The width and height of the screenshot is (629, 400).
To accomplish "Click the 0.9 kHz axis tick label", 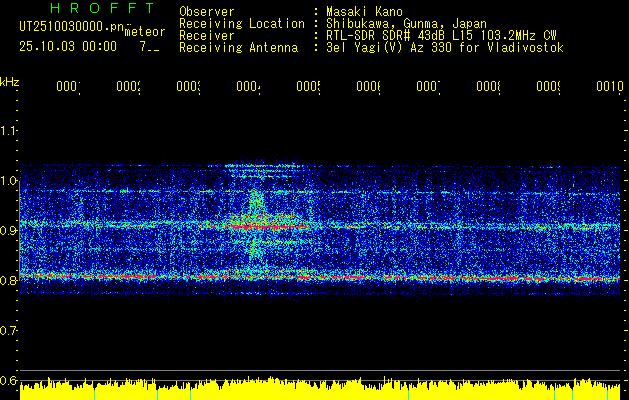I will click(x=9, y=230).
